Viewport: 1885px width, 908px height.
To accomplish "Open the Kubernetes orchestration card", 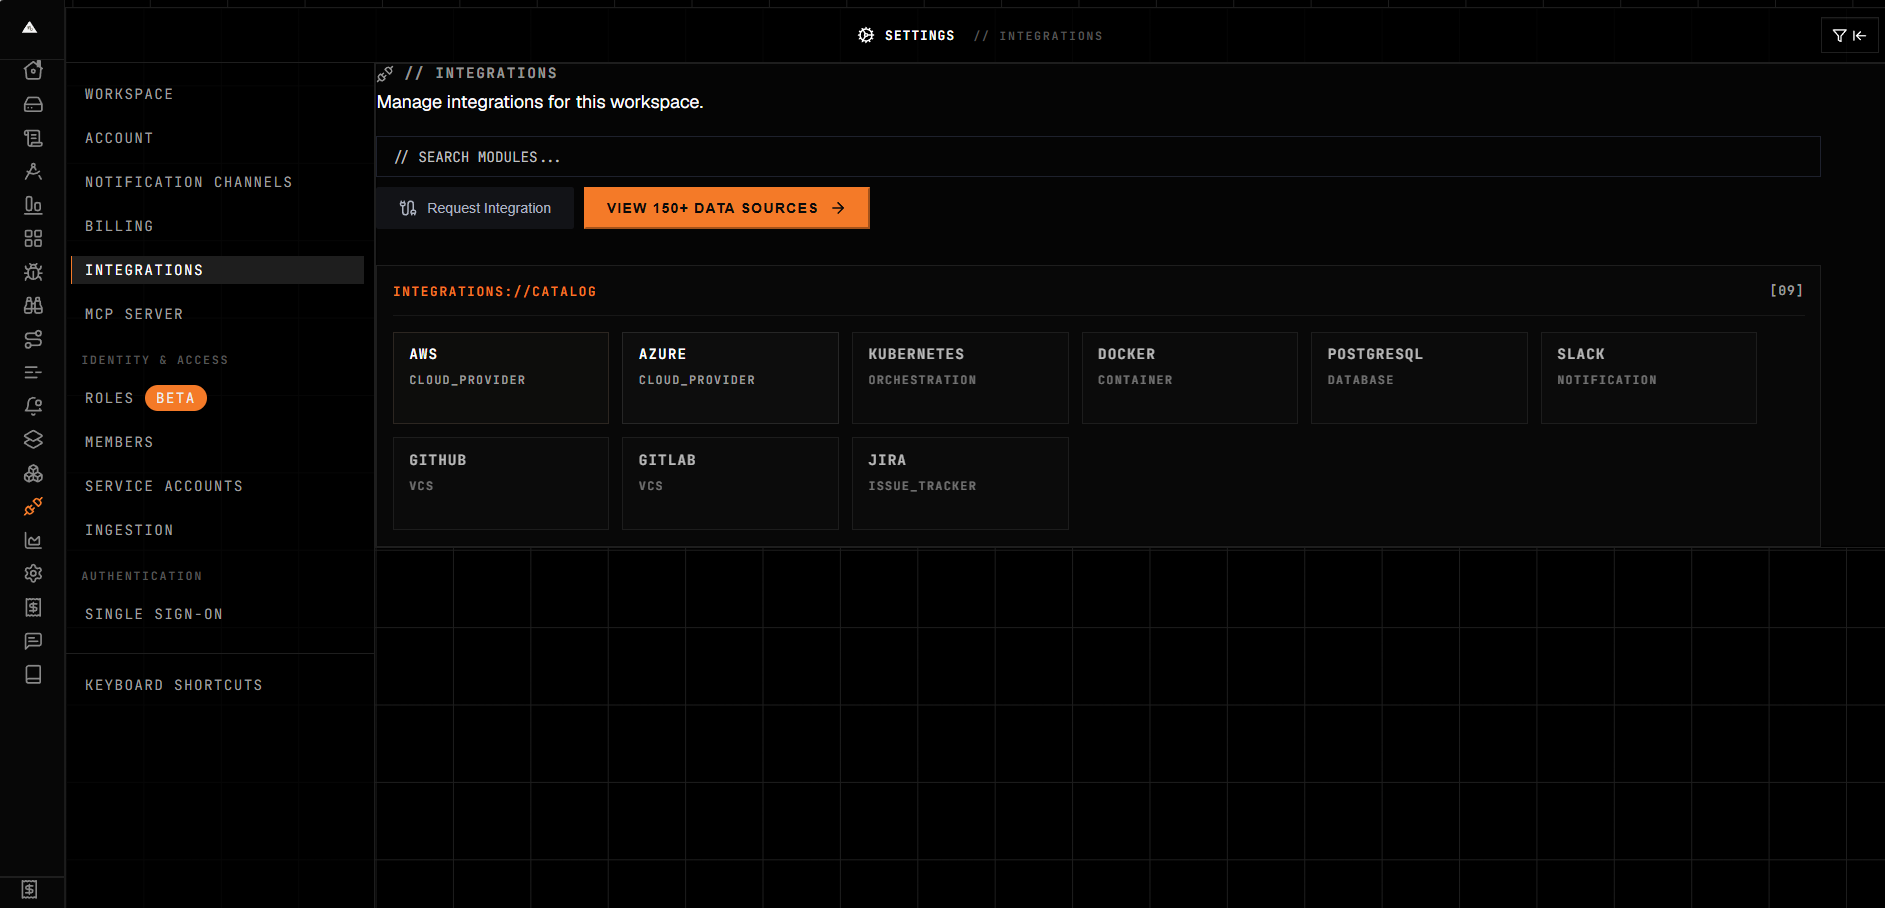I will (x=960, y=378).
